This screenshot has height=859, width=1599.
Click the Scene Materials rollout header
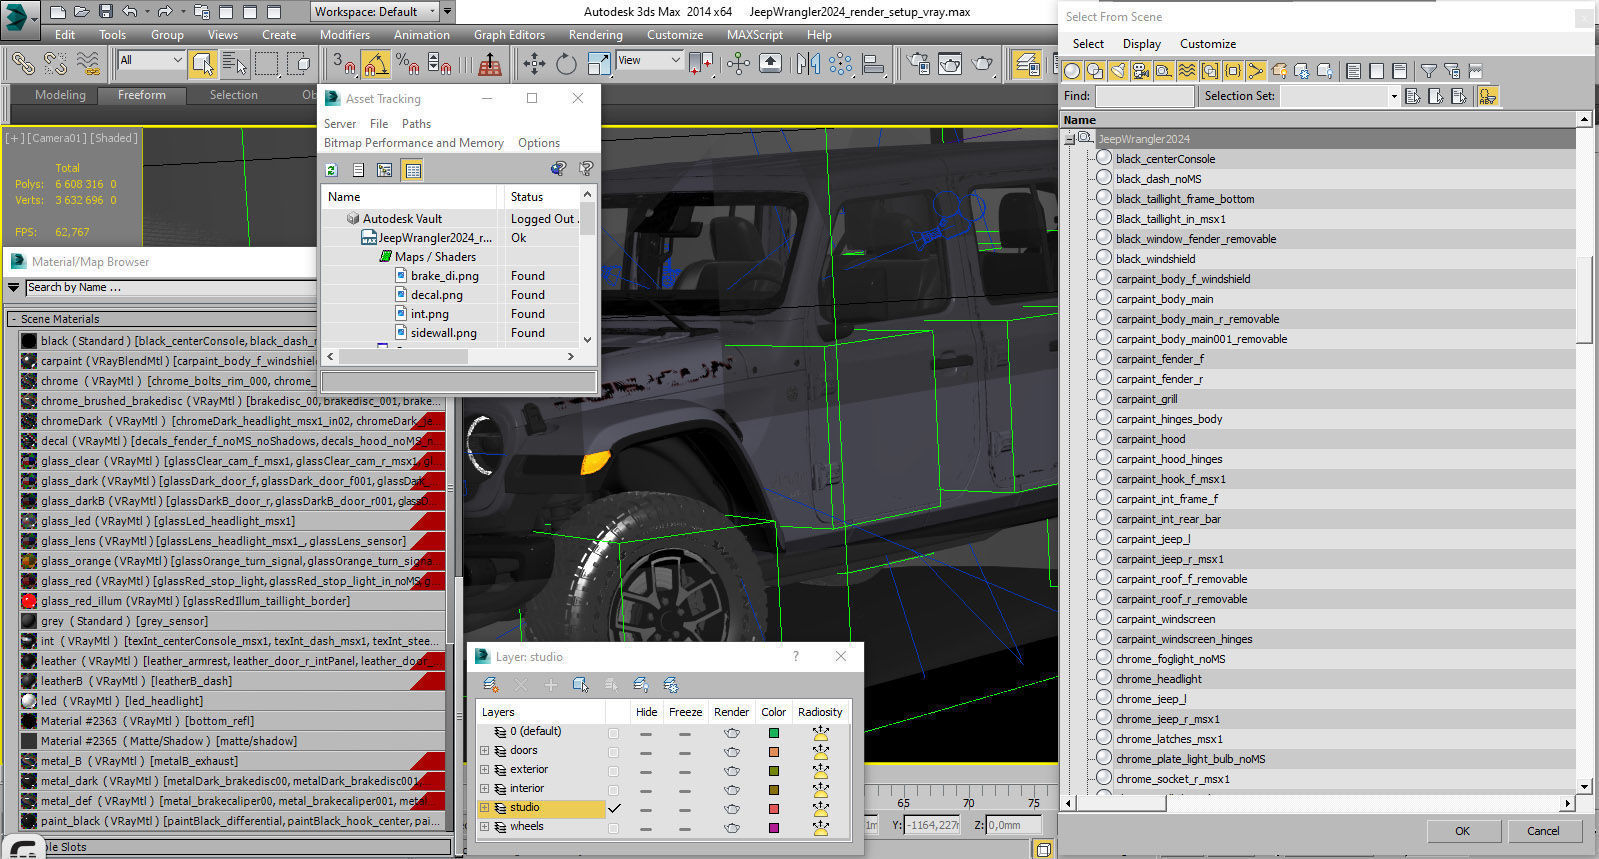pos(228,319)
